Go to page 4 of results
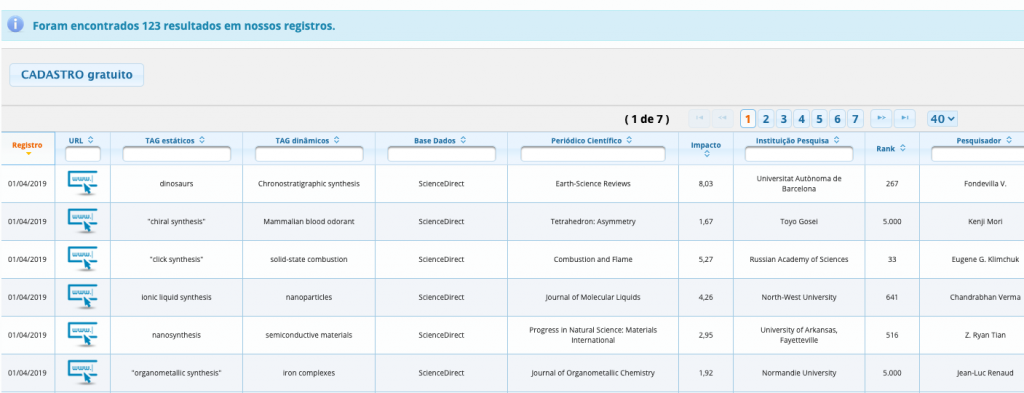The height and width of the screenshot is (393, 1024). [801, 119]
